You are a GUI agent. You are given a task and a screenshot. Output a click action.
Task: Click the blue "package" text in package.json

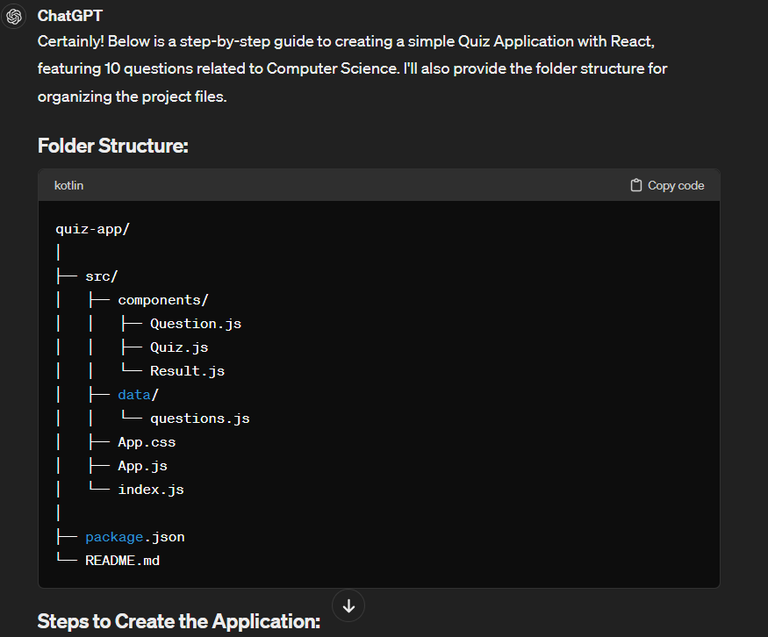coord(114,537)
